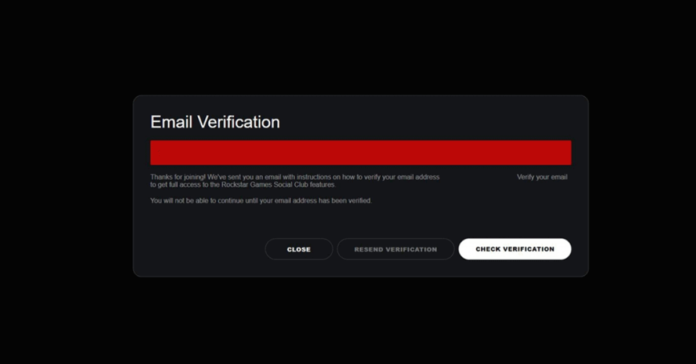696x364 pixels.
Task: Click left edge of the red banner
Action: pos(153,153)
